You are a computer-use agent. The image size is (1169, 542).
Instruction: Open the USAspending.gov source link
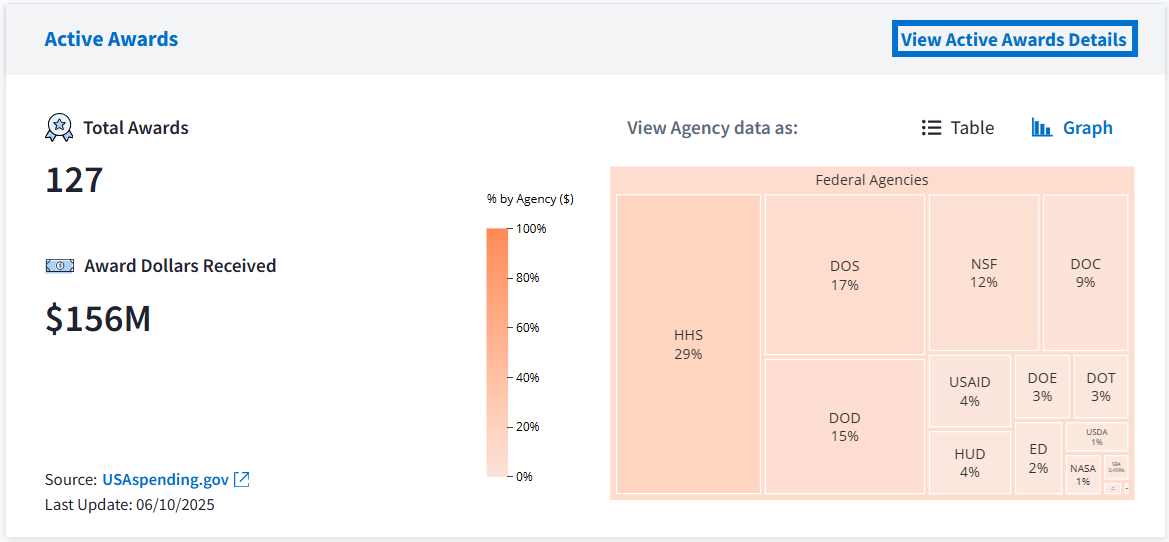(x=165, y=479)
